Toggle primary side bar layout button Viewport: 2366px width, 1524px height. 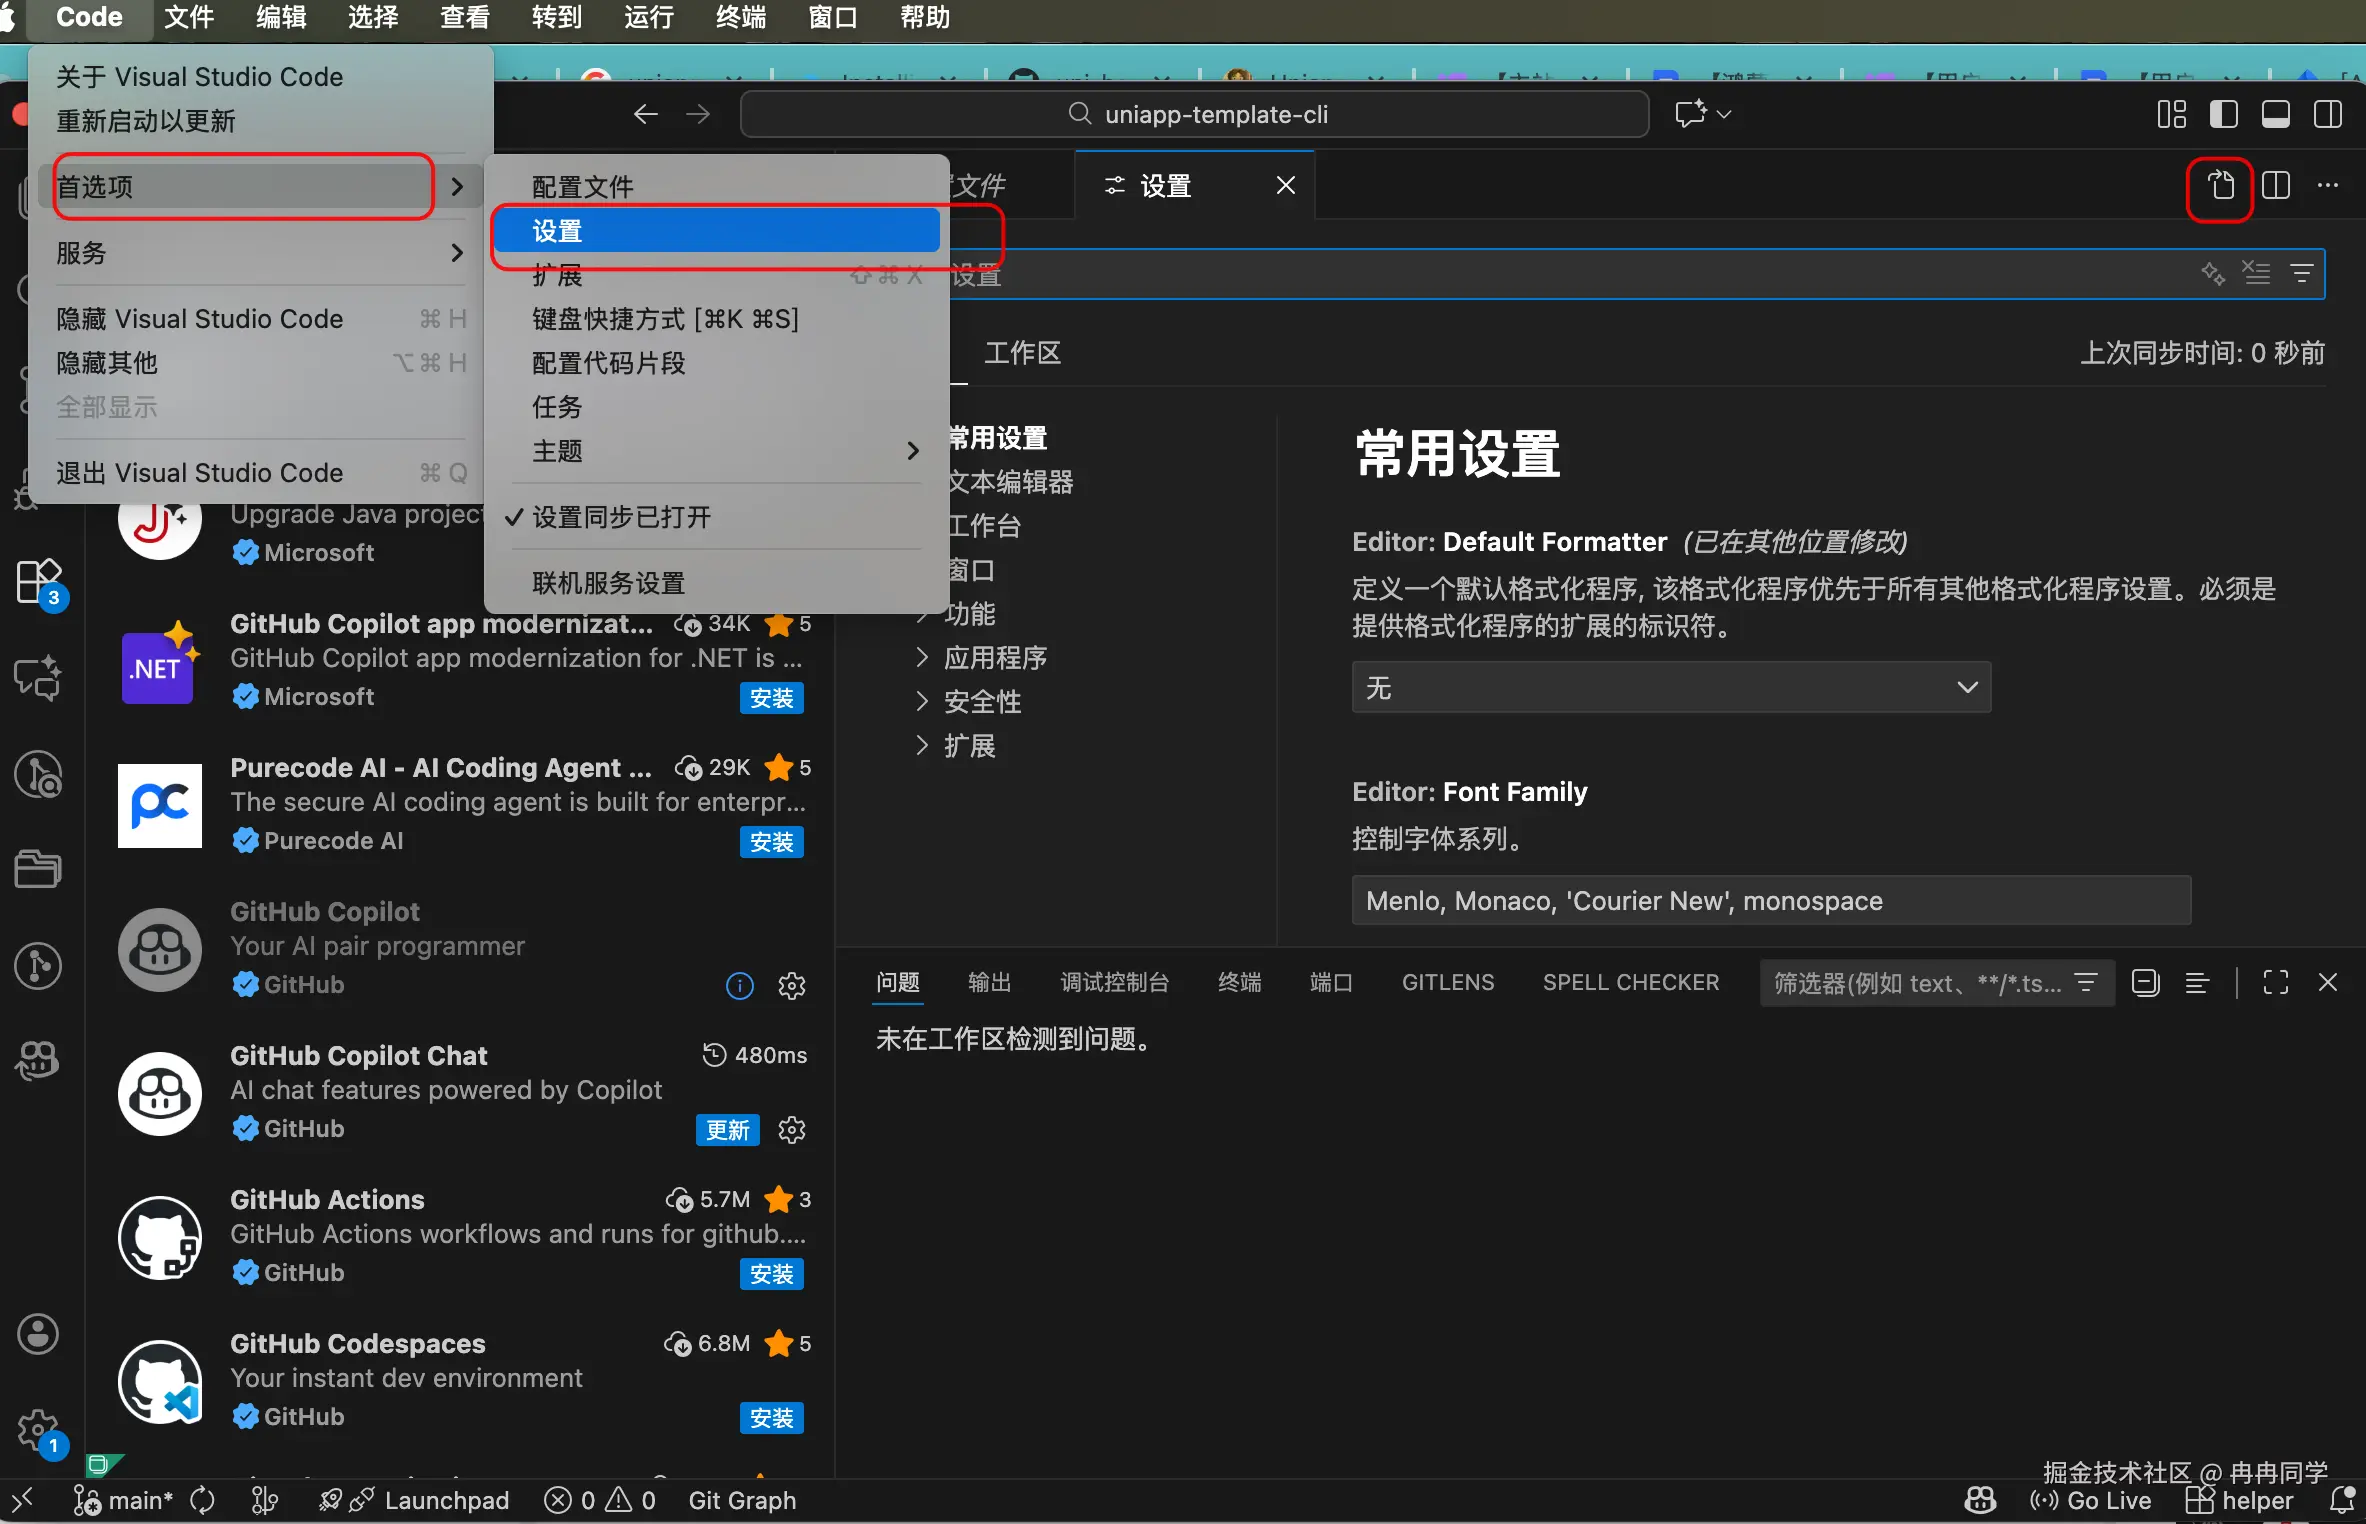click(2224, 115)
